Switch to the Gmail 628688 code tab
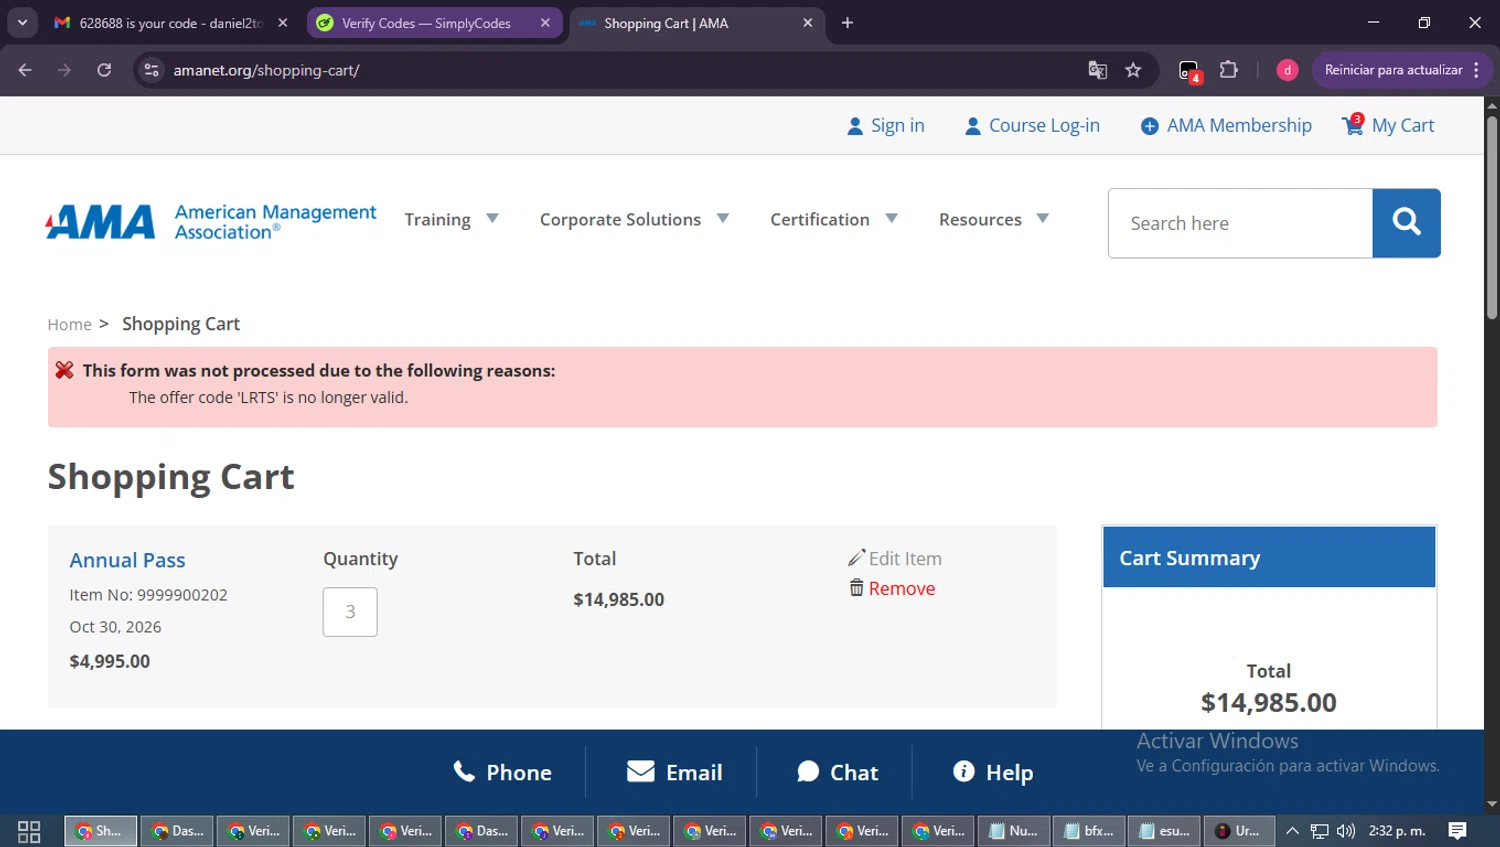The height and width of the screenshot is (847, 1500). click(170, 23)
